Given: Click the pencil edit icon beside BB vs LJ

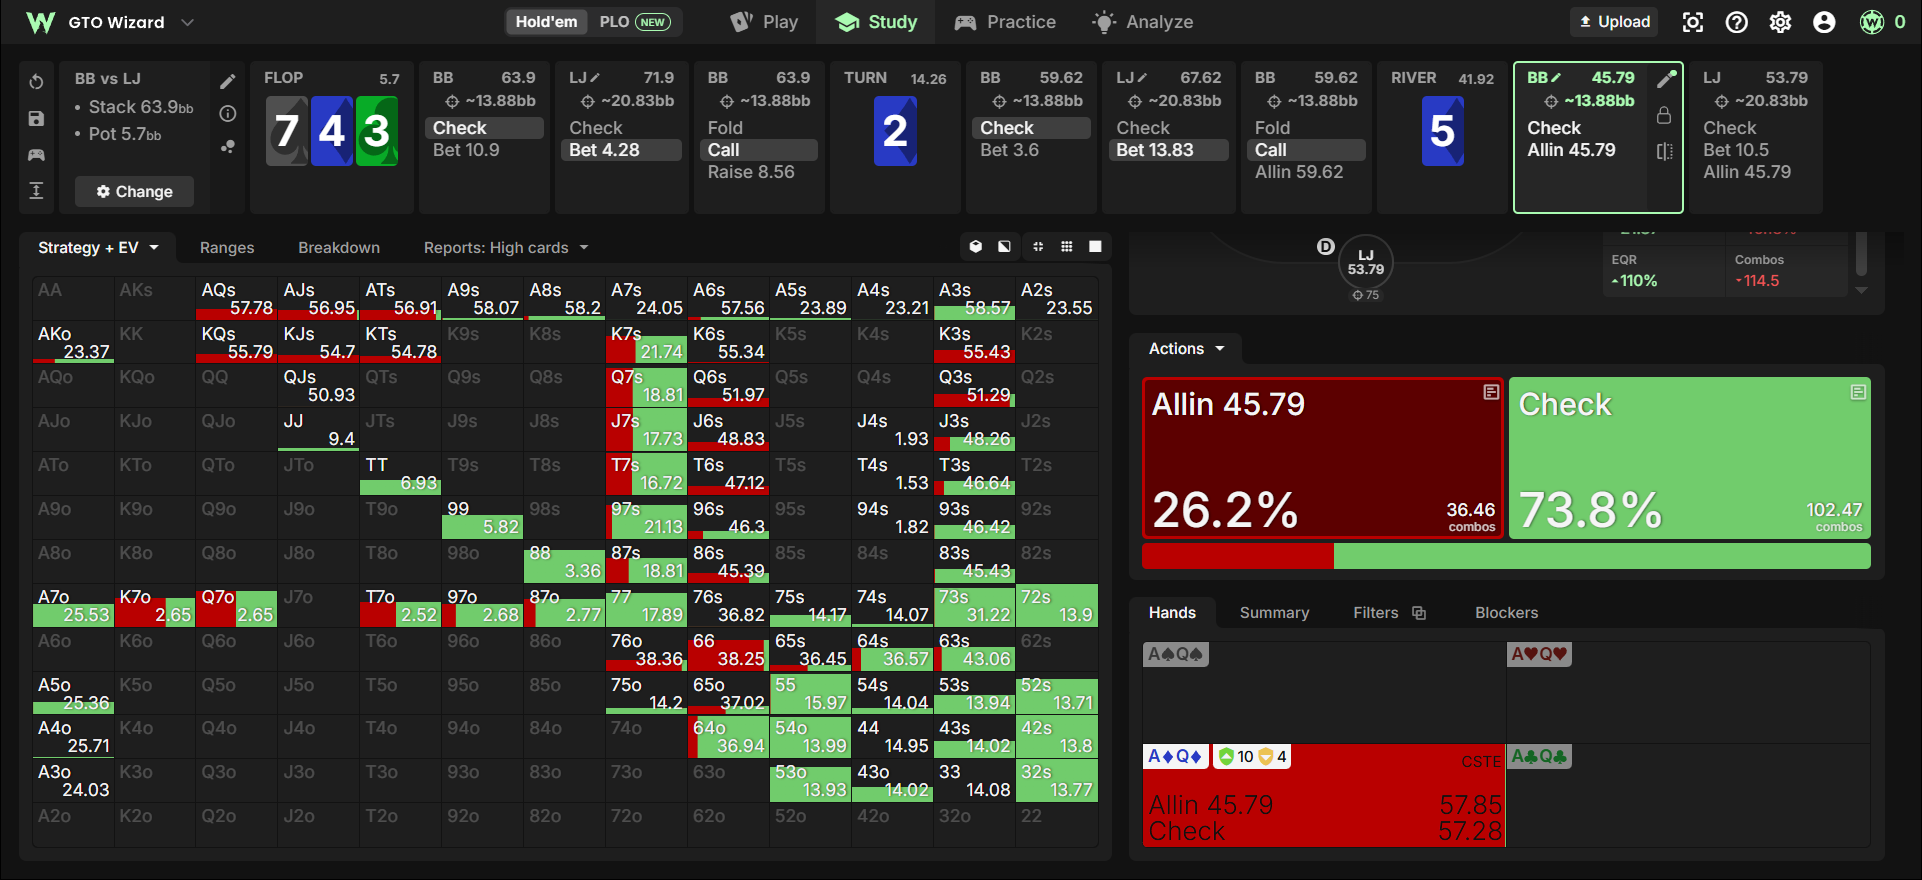Looking at the screenshot, I should coord(228,82).
